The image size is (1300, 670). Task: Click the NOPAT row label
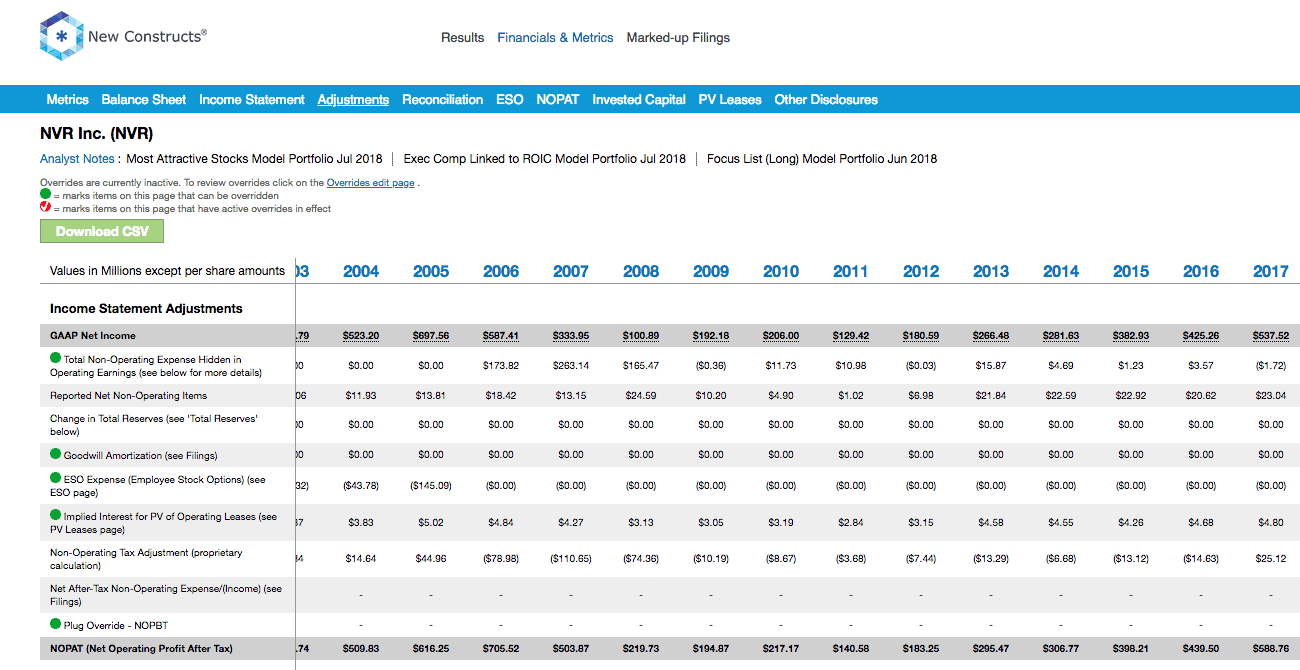[x=141, y=649]
